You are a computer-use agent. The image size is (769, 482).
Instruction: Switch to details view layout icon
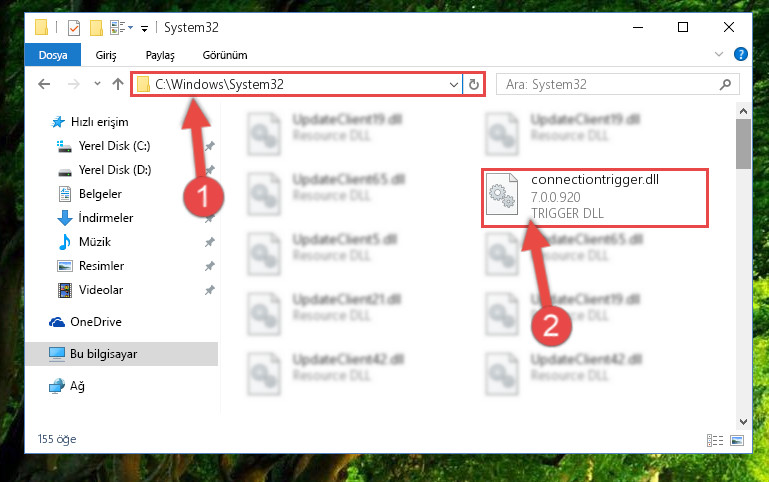(715, 440)
